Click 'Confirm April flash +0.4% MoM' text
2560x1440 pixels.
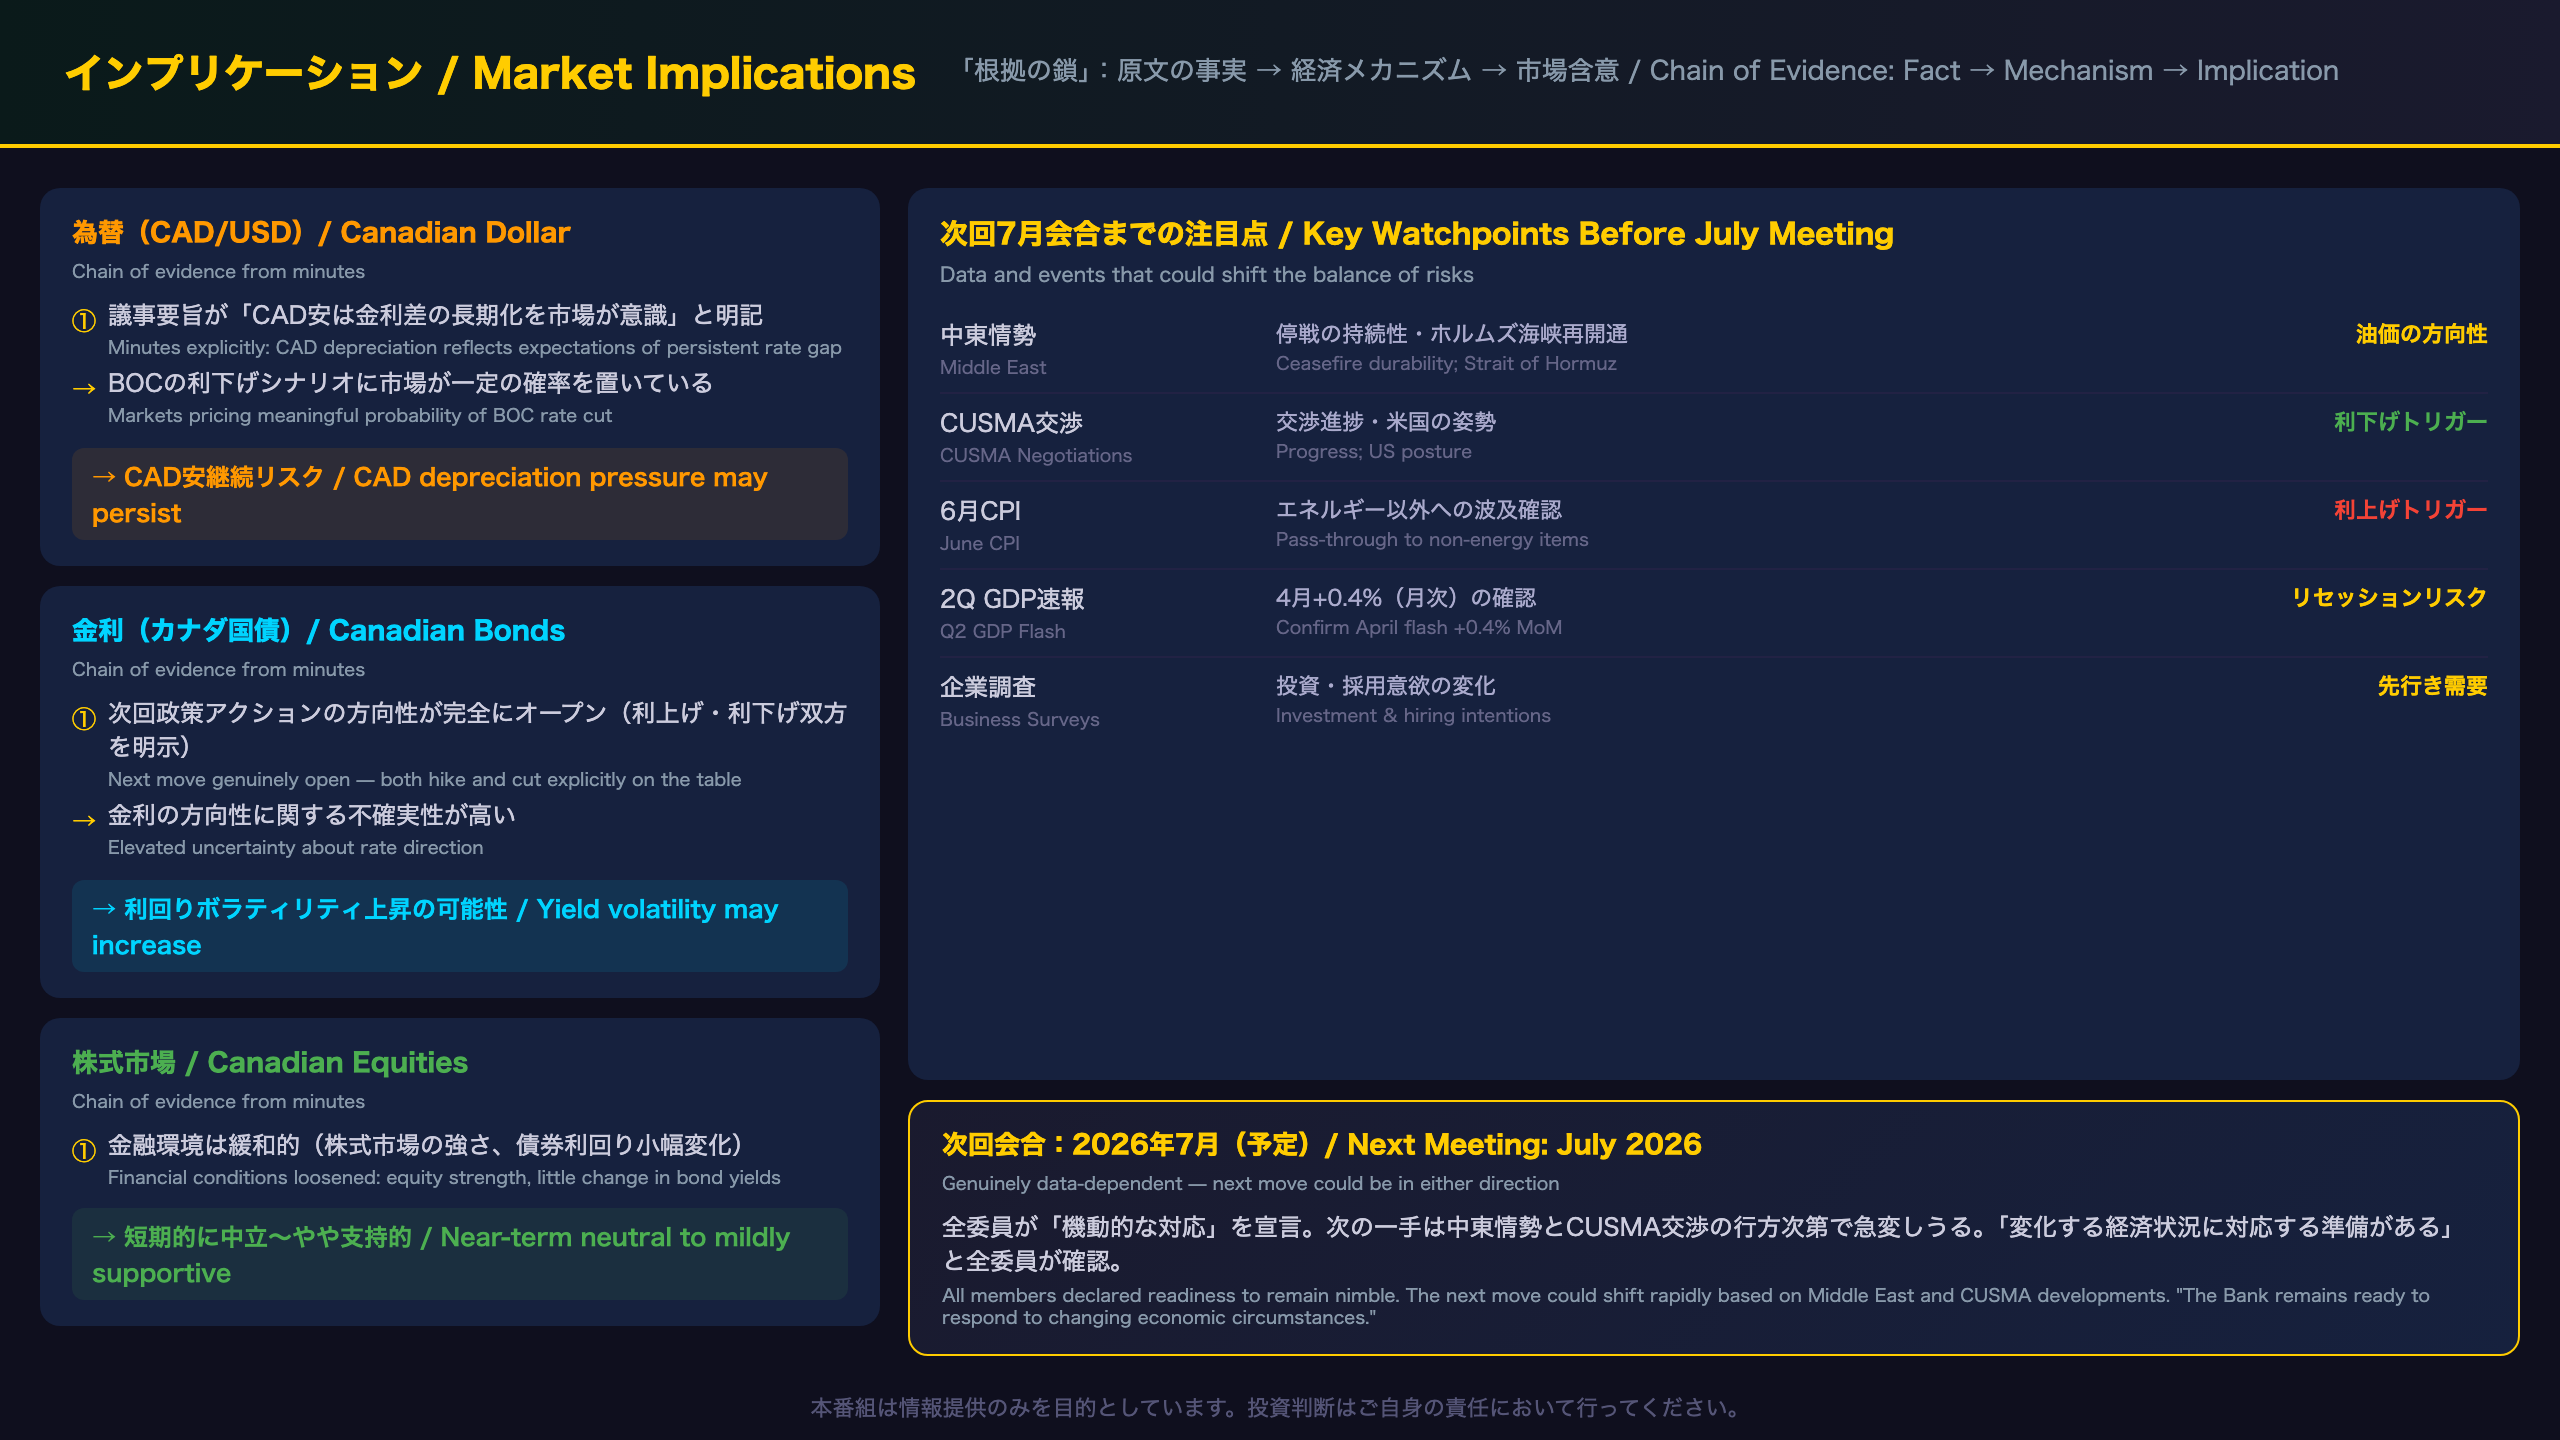coord(1419,627)
